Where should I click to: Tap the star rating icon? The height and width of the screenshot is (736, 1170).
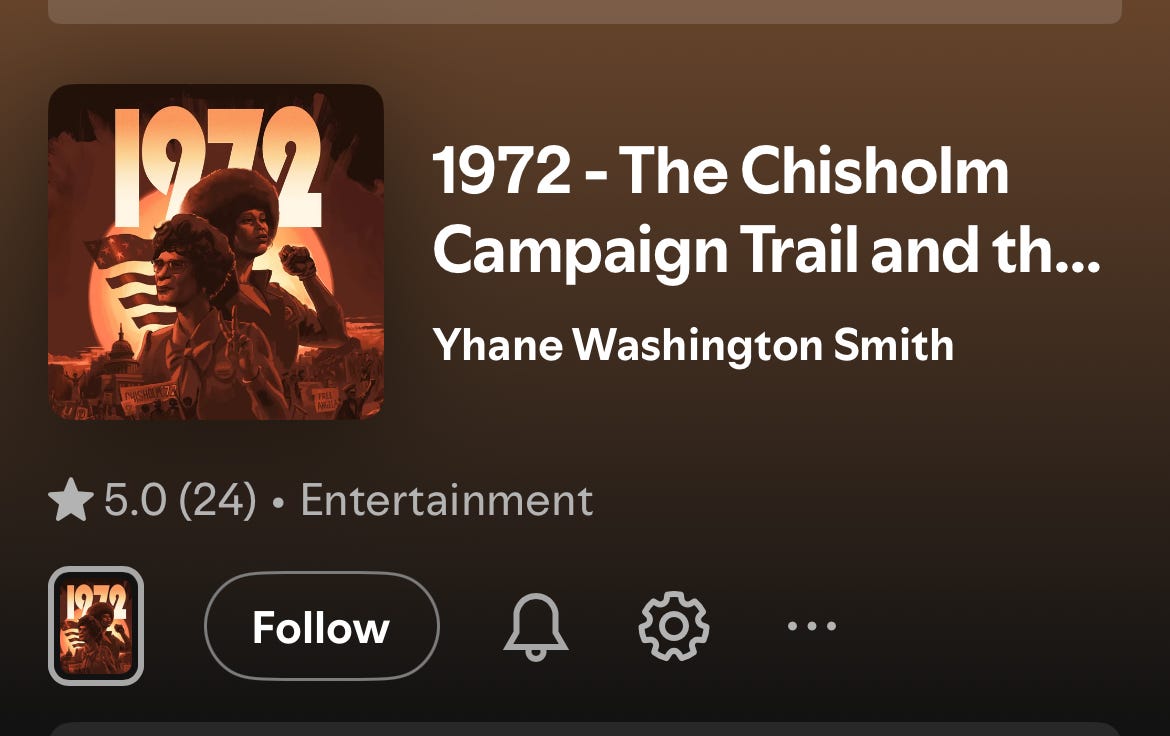tap(71, 499)
